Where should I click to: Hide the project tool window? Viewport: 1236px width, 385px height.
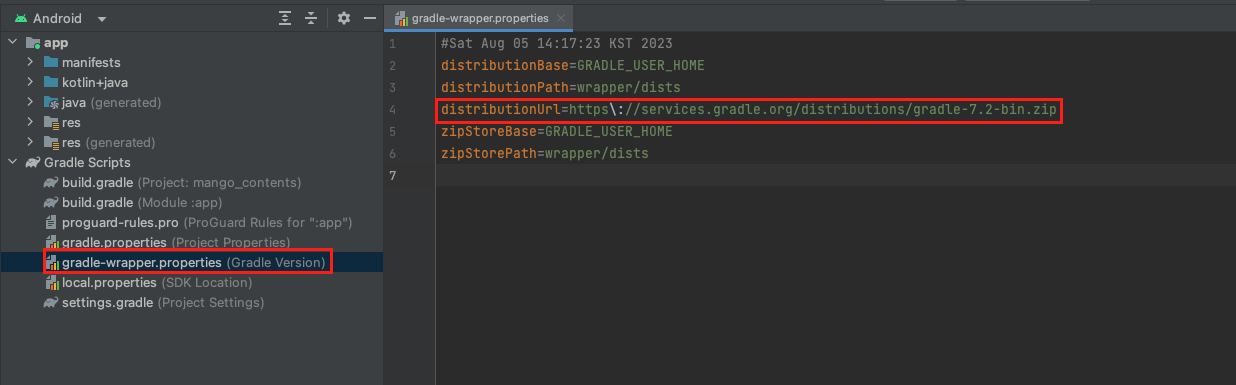369,18
